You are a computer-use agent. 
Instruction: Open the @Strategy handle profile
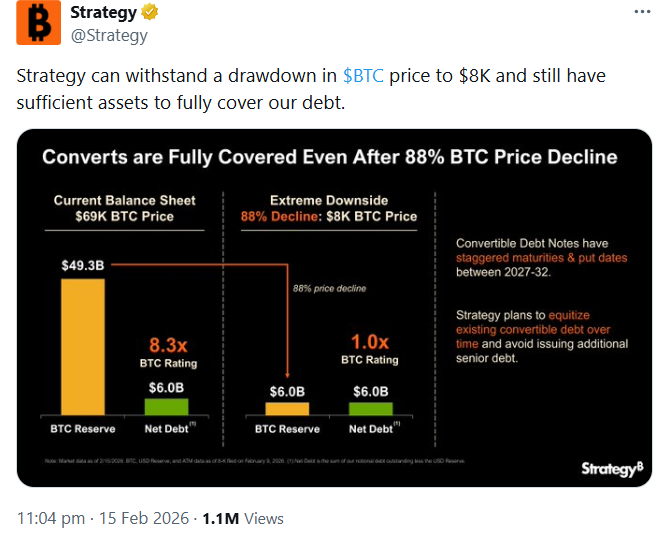(109, 36)
